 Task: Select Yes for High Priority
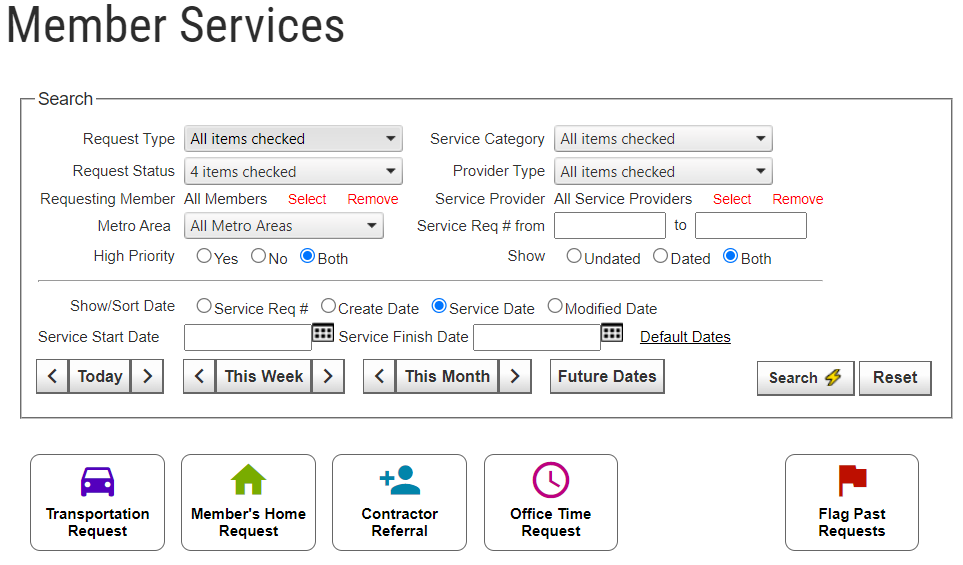point(204,256)
